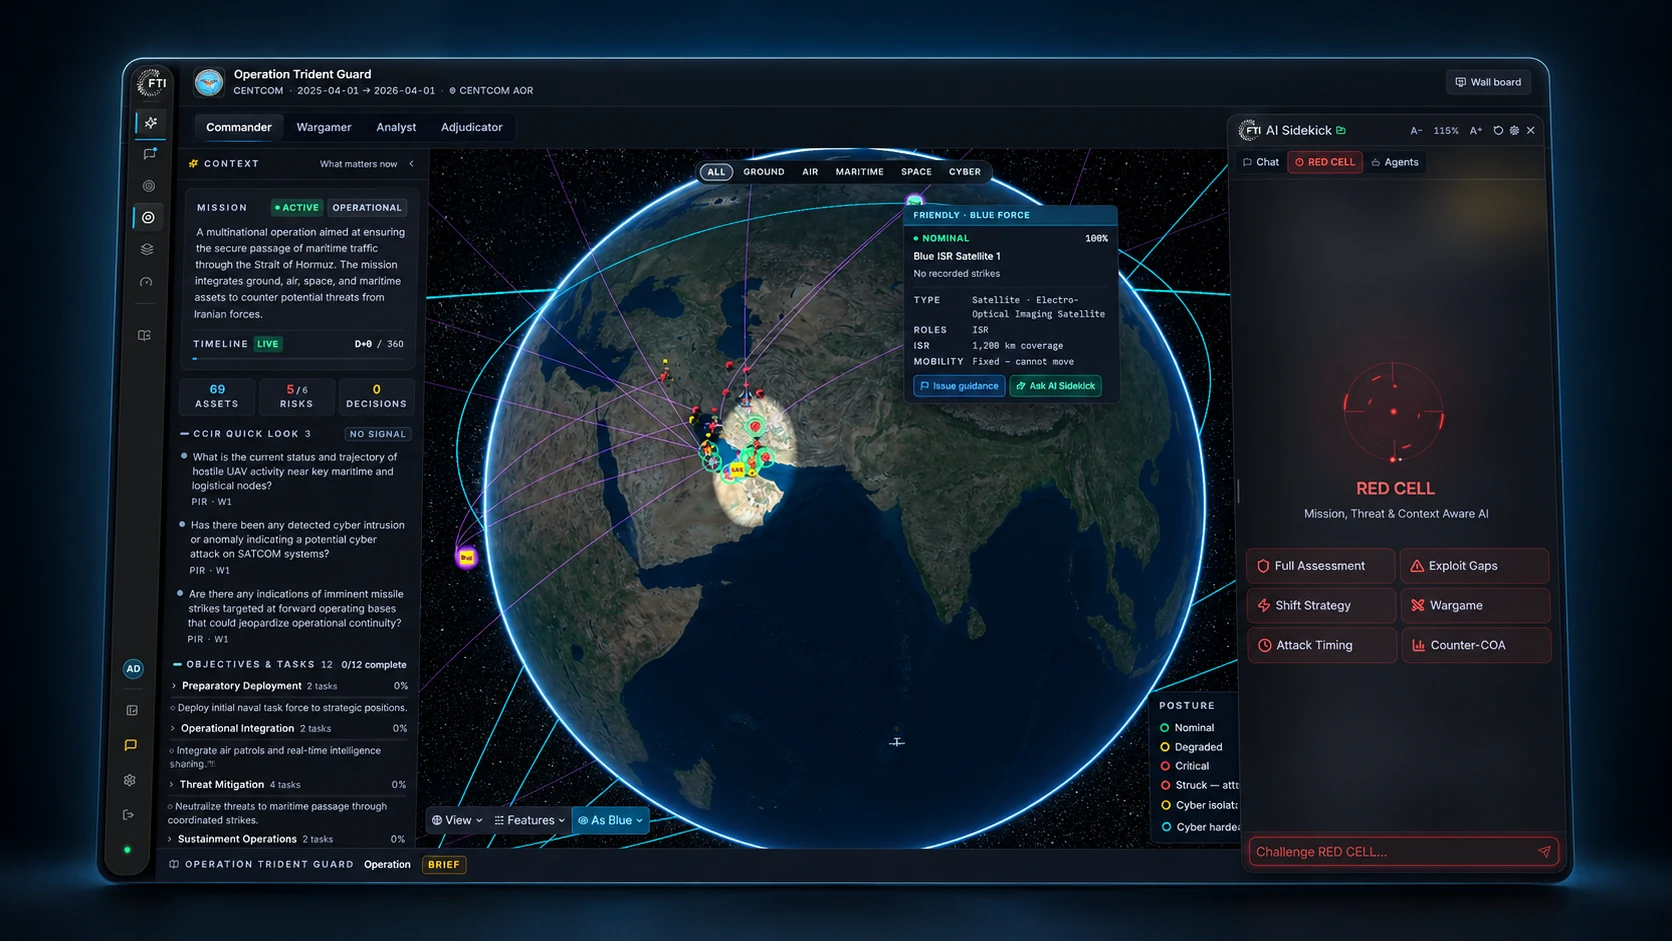This screenshot has width=1672, height=941.
Task: Filter map to ALL domains
Action: click(x=716, y=172)
